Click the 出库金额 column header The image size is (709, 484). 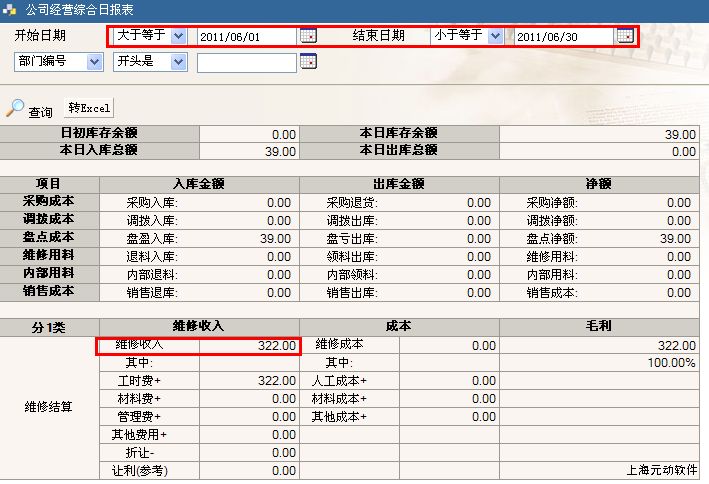point(398,184)
